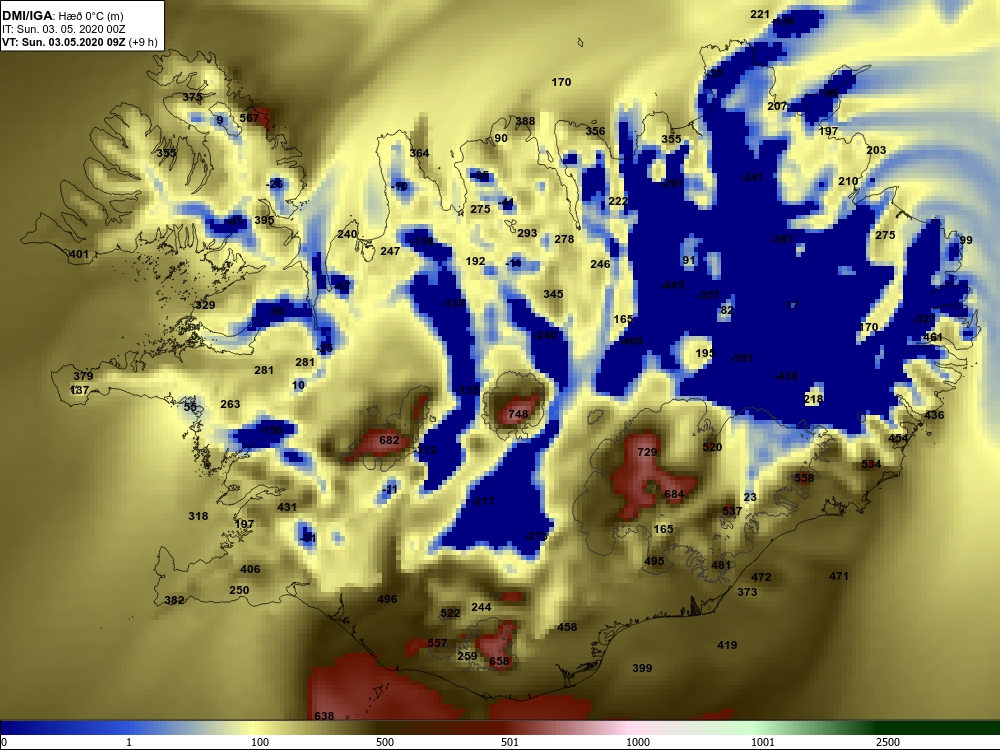Click the legend label '1000'
The image size is (1000, 750).
[638, 742]
